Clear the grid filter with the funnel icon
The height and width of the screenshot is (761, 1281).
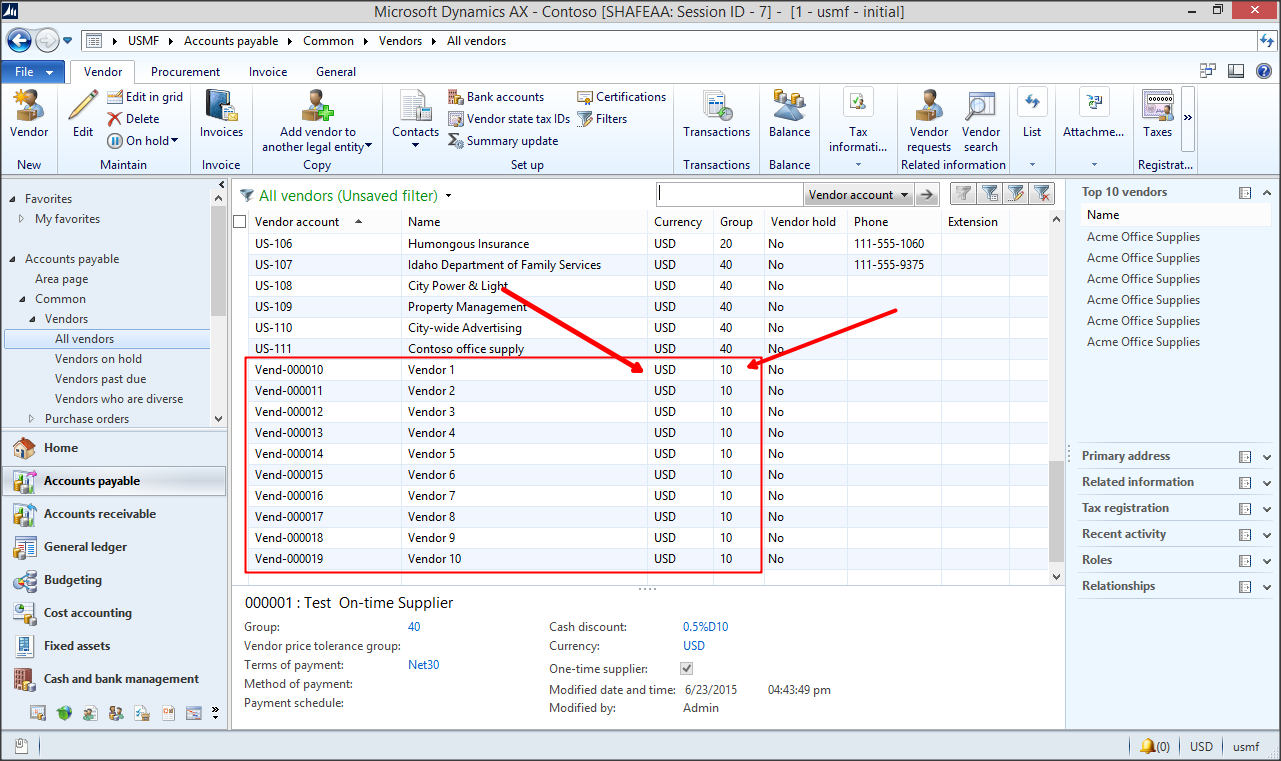coord(1041,192)
